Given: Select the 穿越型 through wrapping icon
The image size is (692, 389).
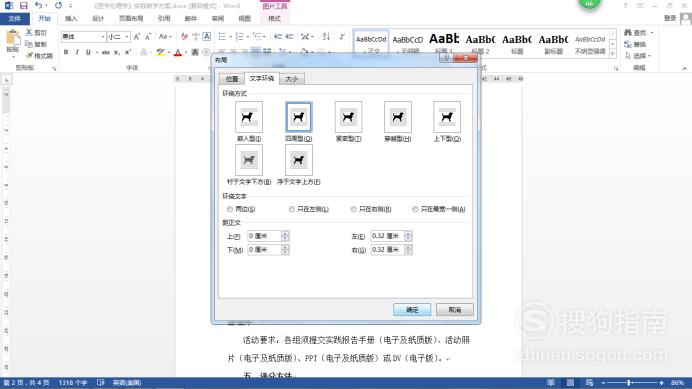Looking at the screenshot, I should click(x=398, y=117).
